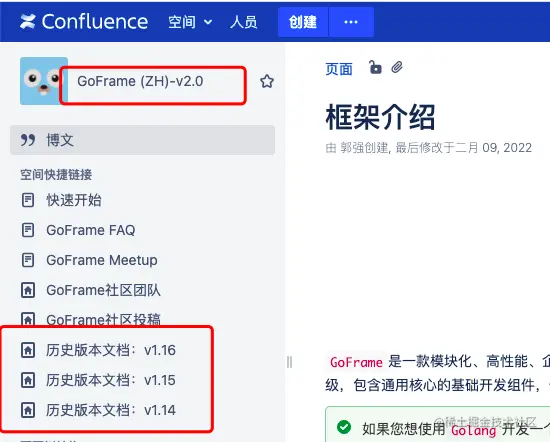The height and width of the screenshot is (442, 550).
Task: Open the 页面 breadcrumb link
Action: click(x=339, y=69)
